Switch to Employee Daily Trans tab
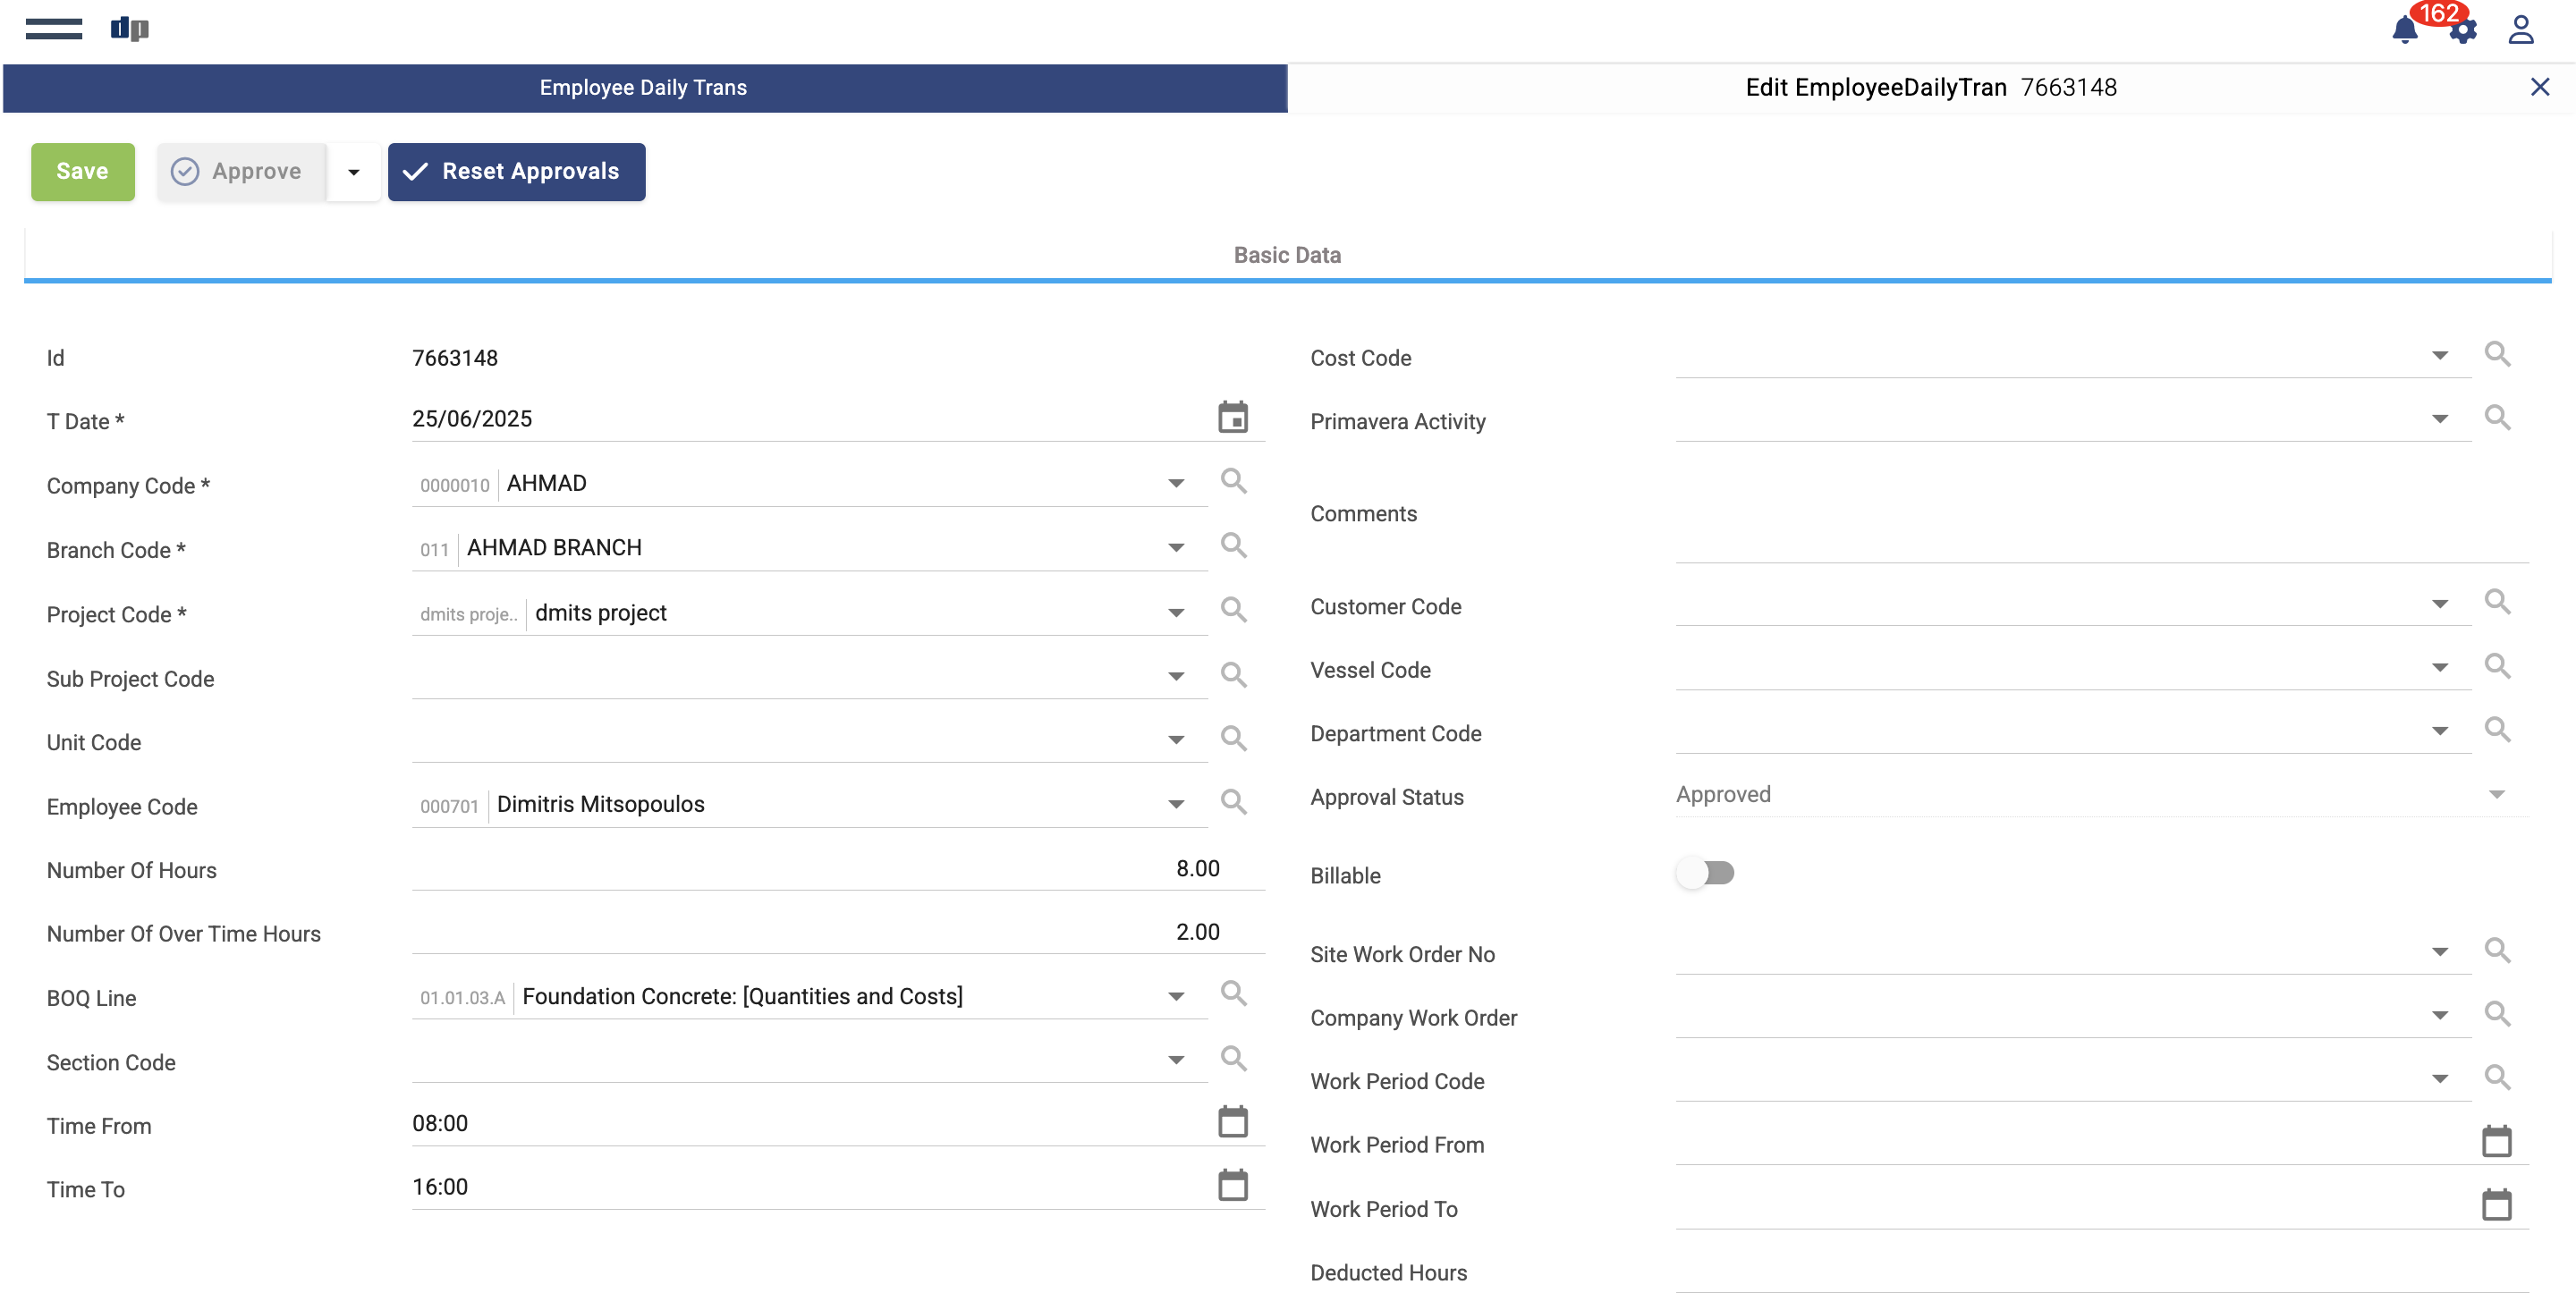2576x1293 pixels. click(644, 88)
